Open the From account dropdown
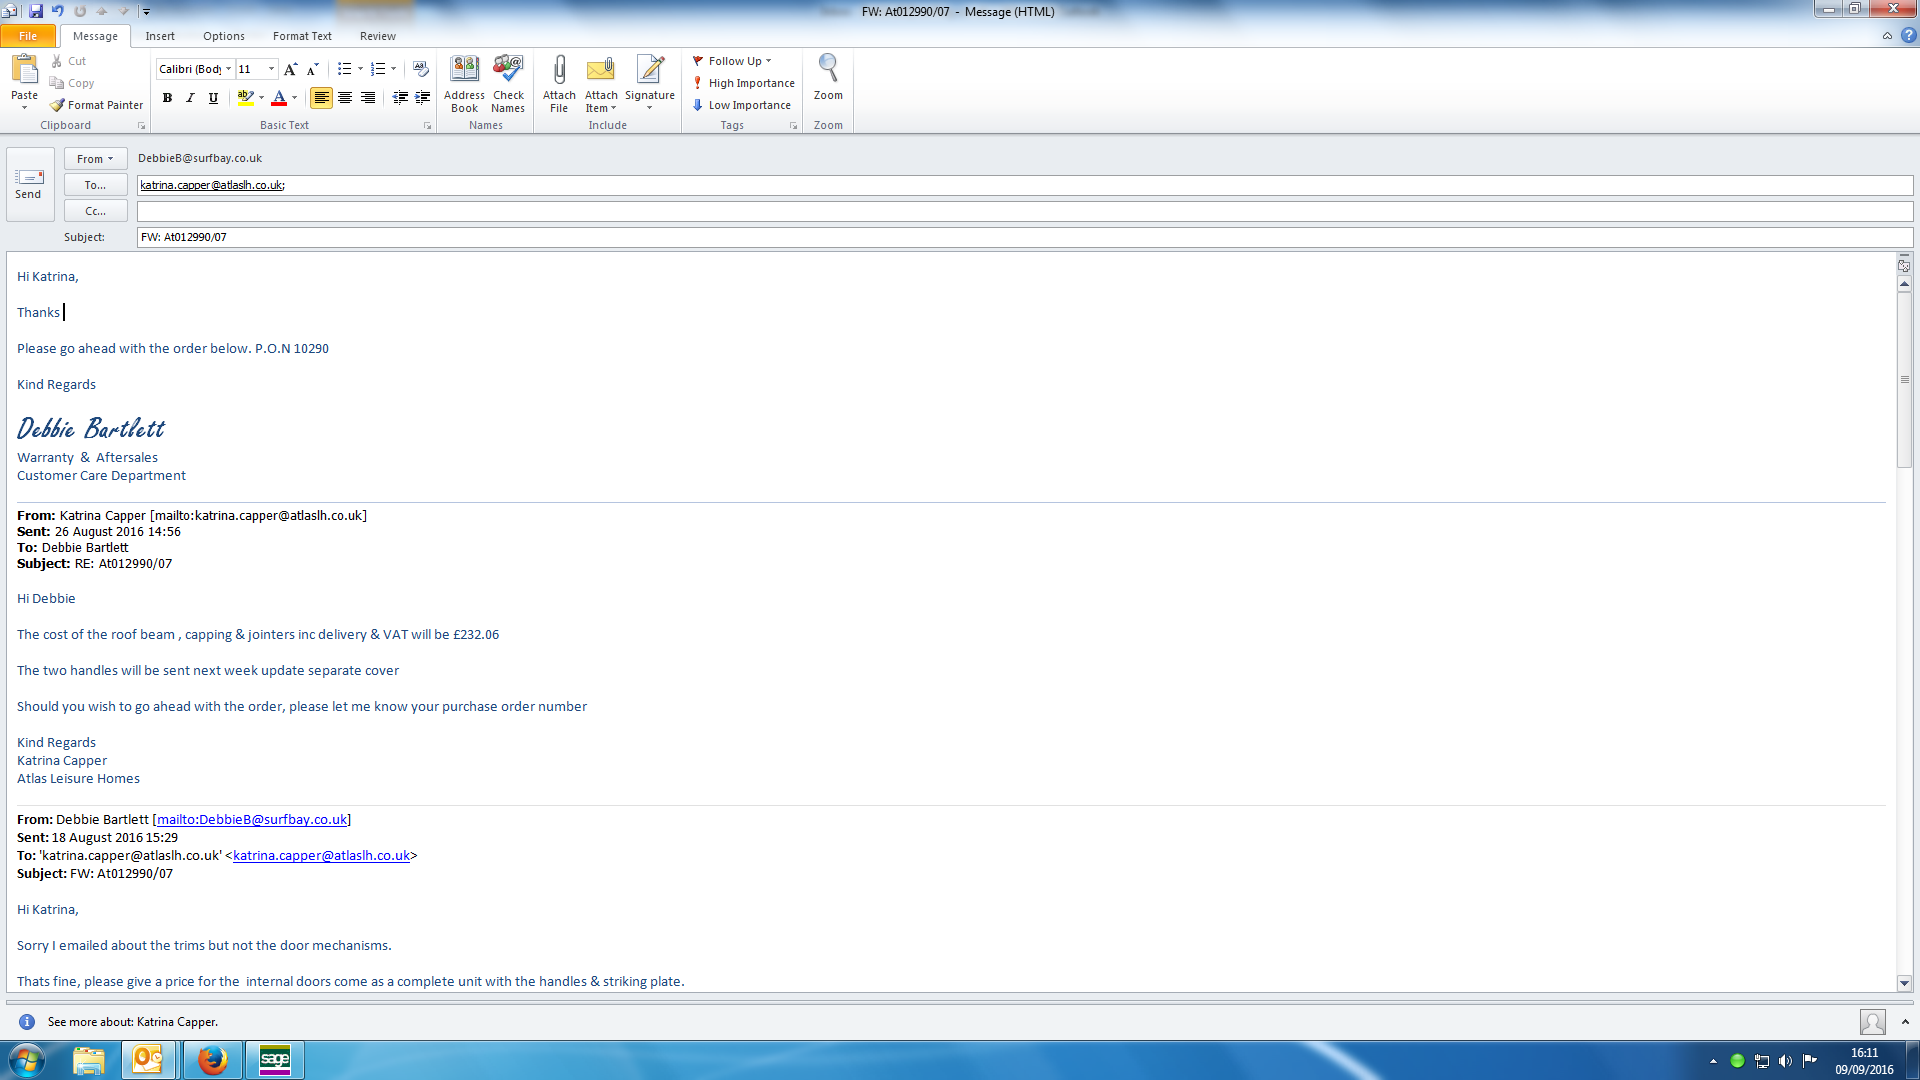 point(95,159)
